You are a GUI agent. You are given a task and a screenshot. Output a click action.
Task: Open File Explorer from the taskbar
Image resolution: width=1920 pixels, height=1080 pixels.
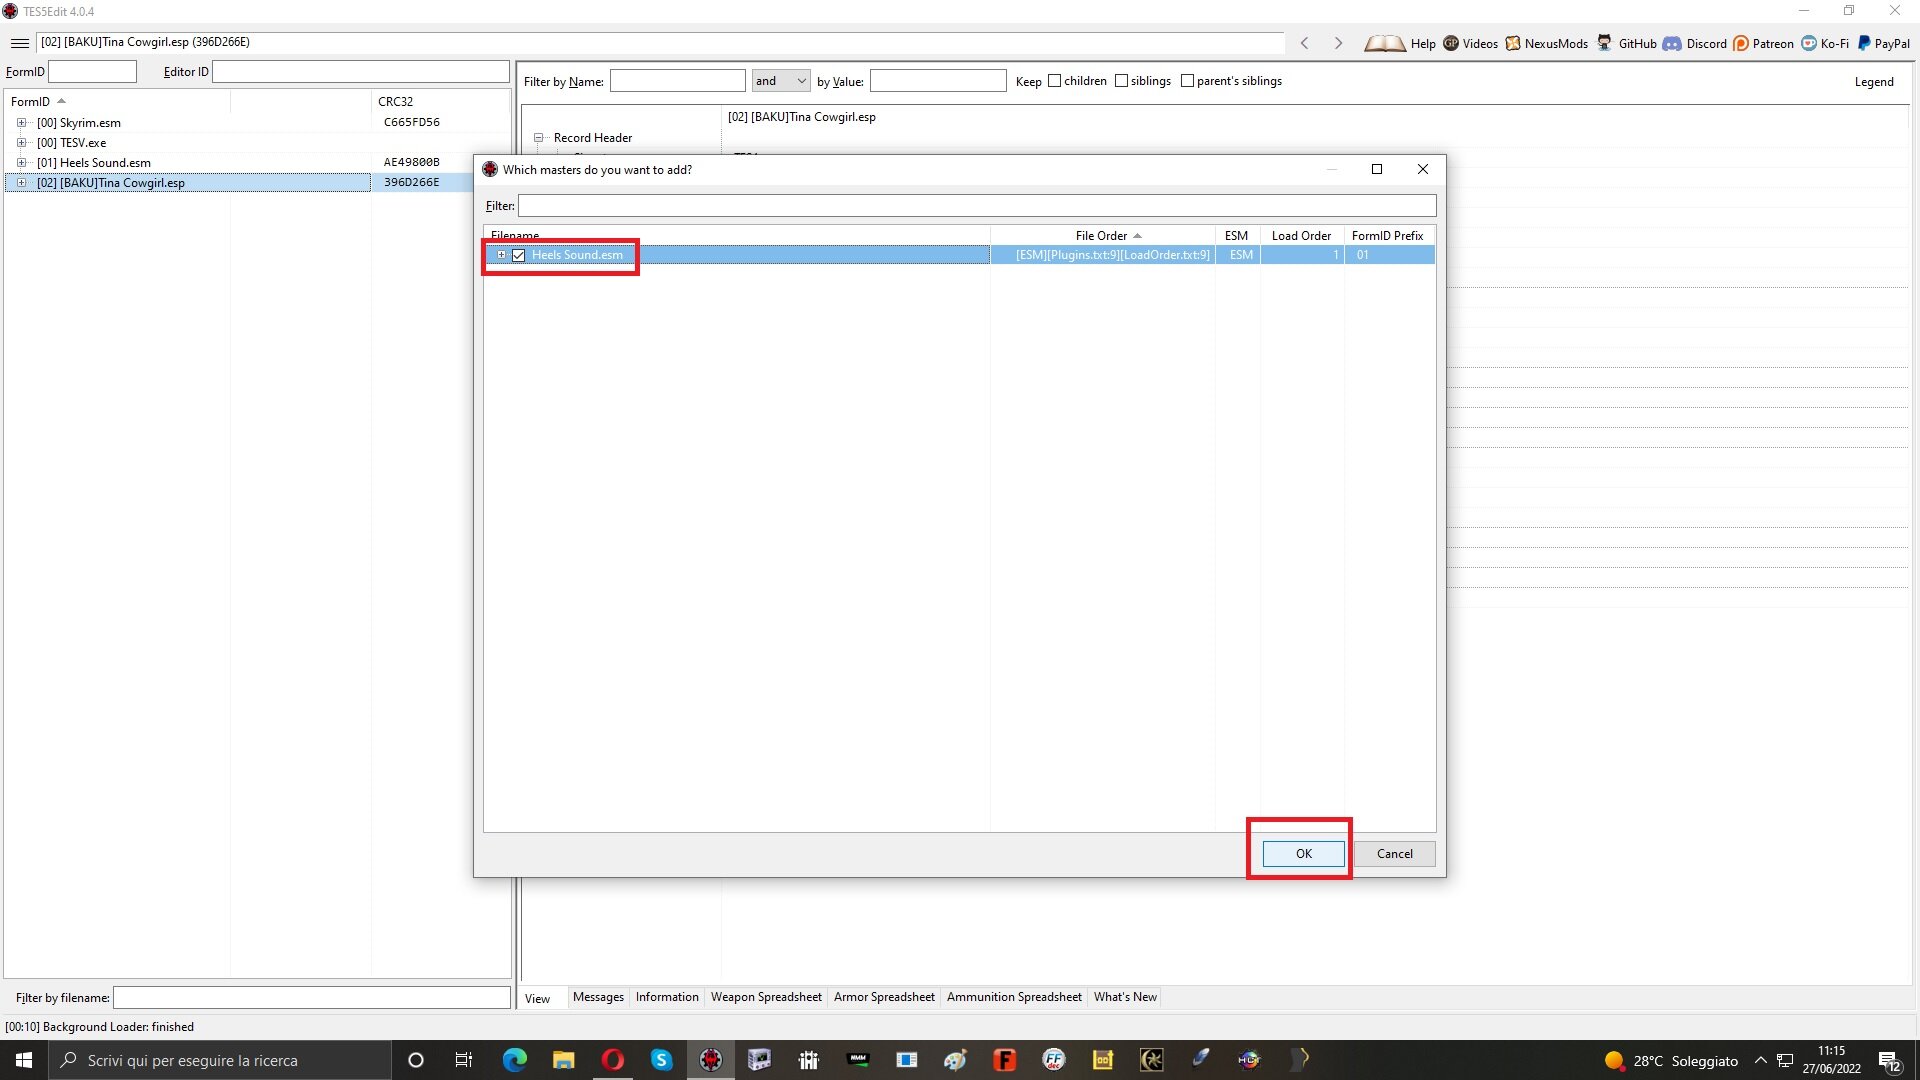563,1060
